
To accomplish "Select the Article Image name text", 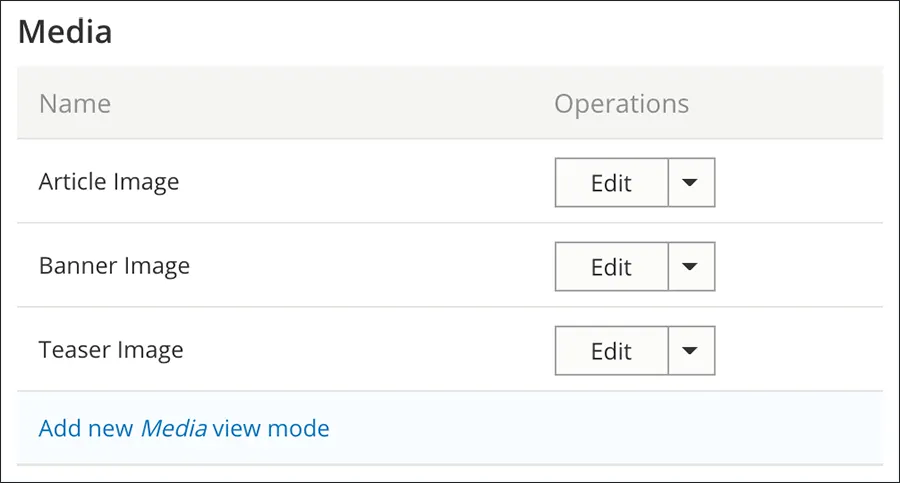I will tap(109, 182).
